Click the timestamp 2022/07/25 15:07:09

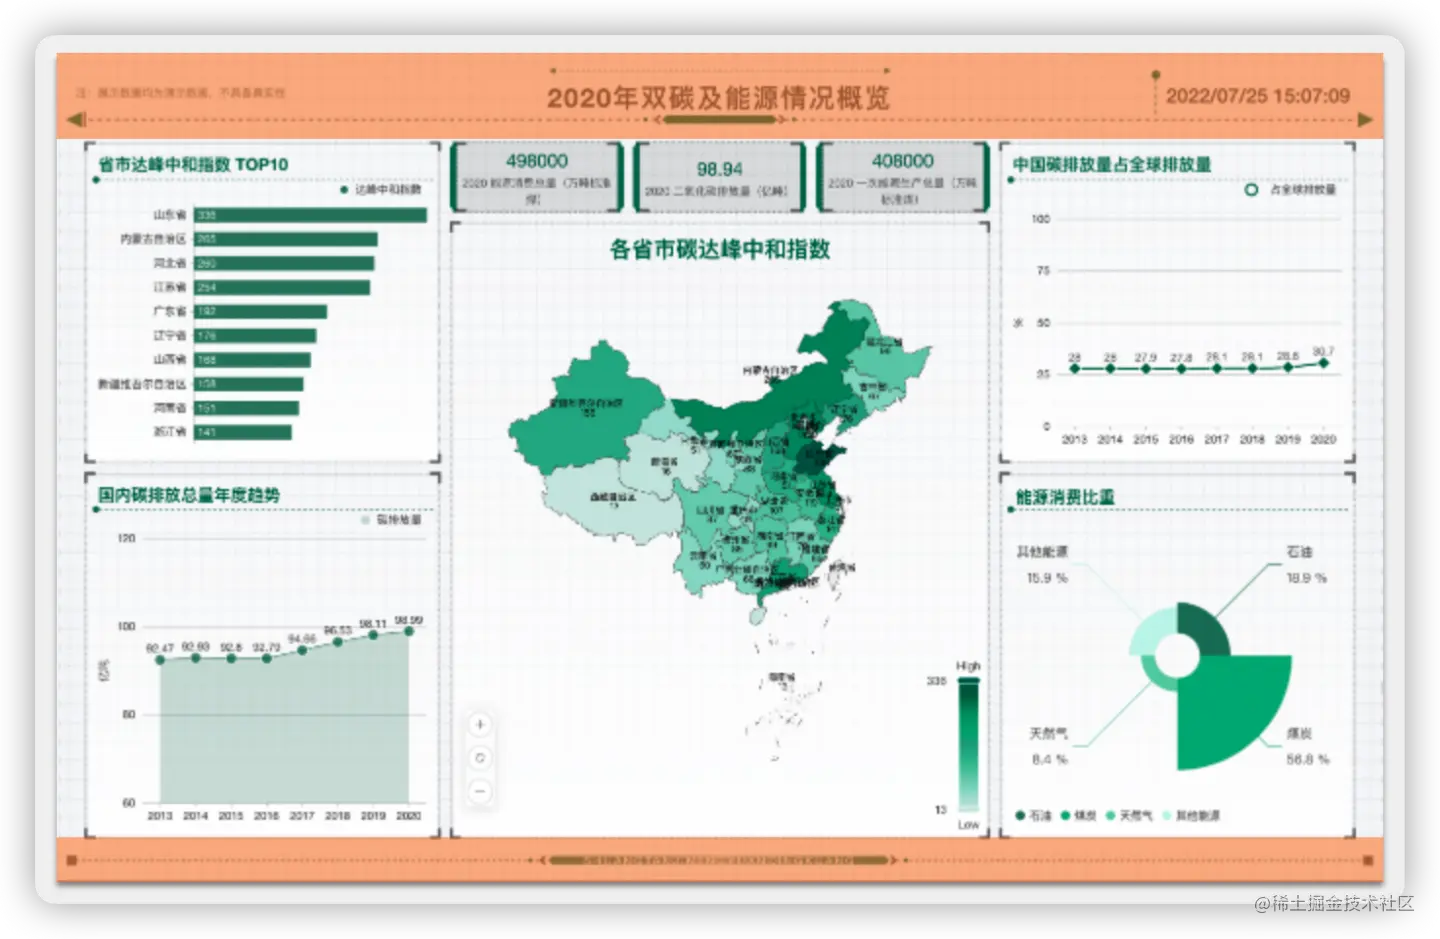pyautogui.click(x=1257, y=96)
